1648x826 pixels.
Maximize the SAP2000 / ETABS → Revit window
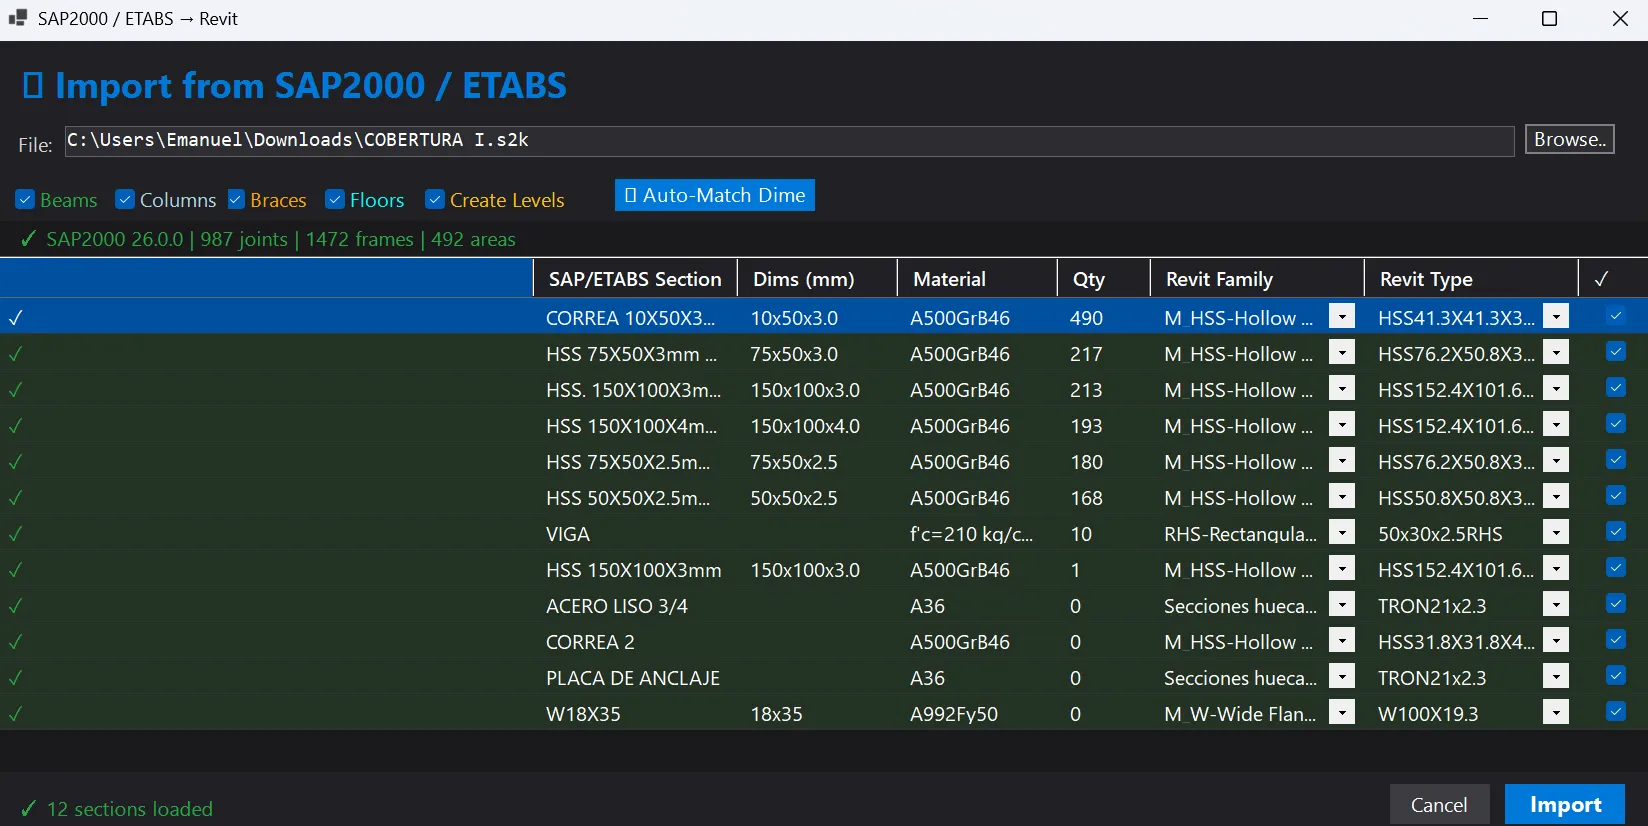tap(1550, 19)
